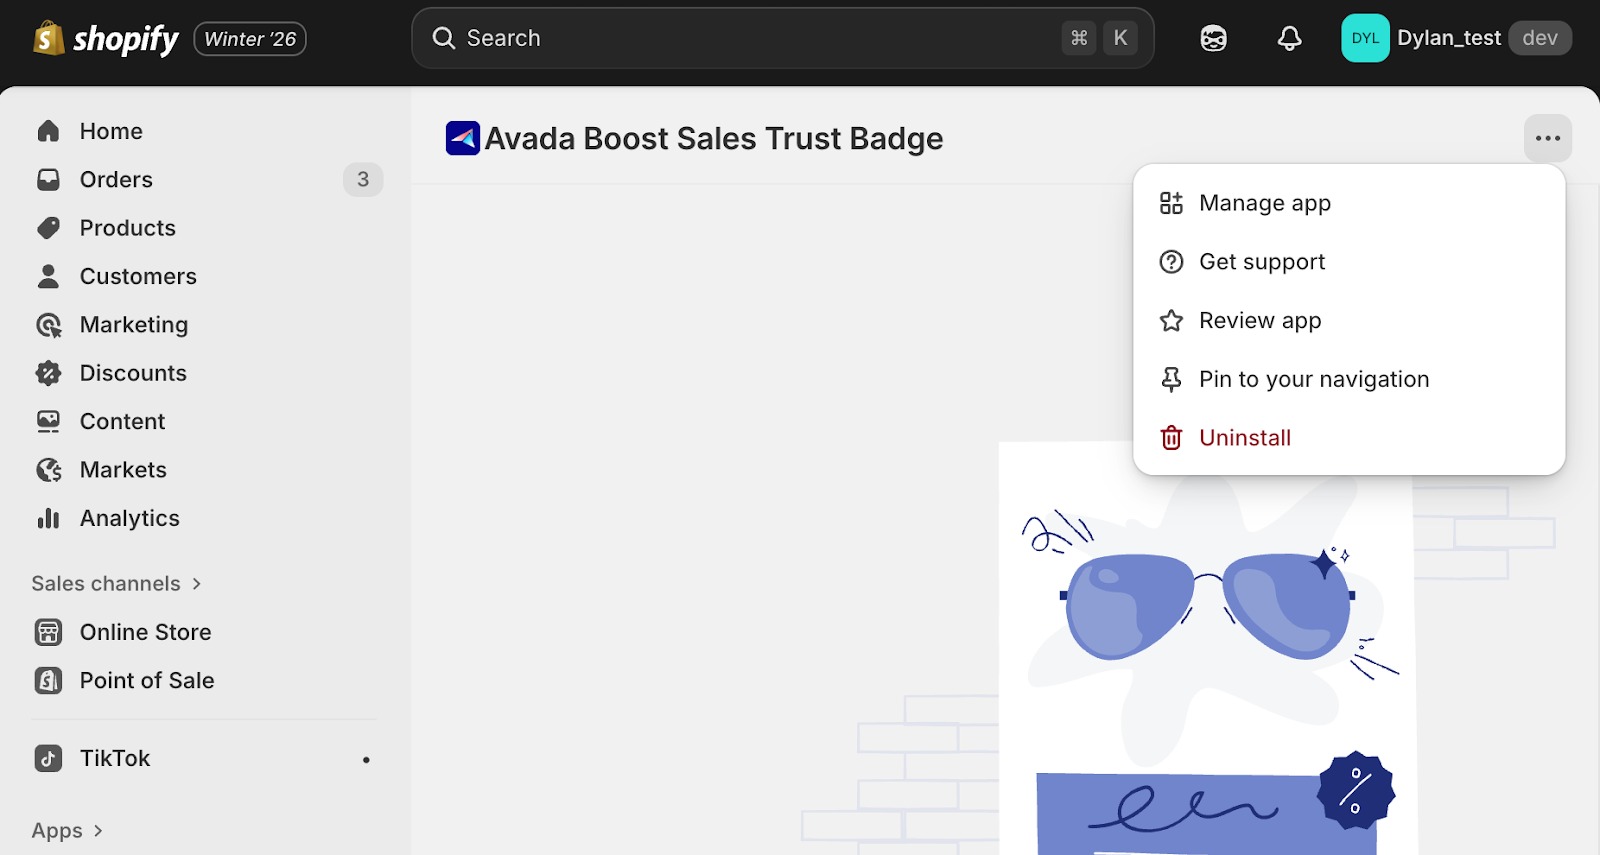The image size is (1600, 855).
Task: Click the Marketing target icon
Action: pyautogui.click(x=48, y=325)
